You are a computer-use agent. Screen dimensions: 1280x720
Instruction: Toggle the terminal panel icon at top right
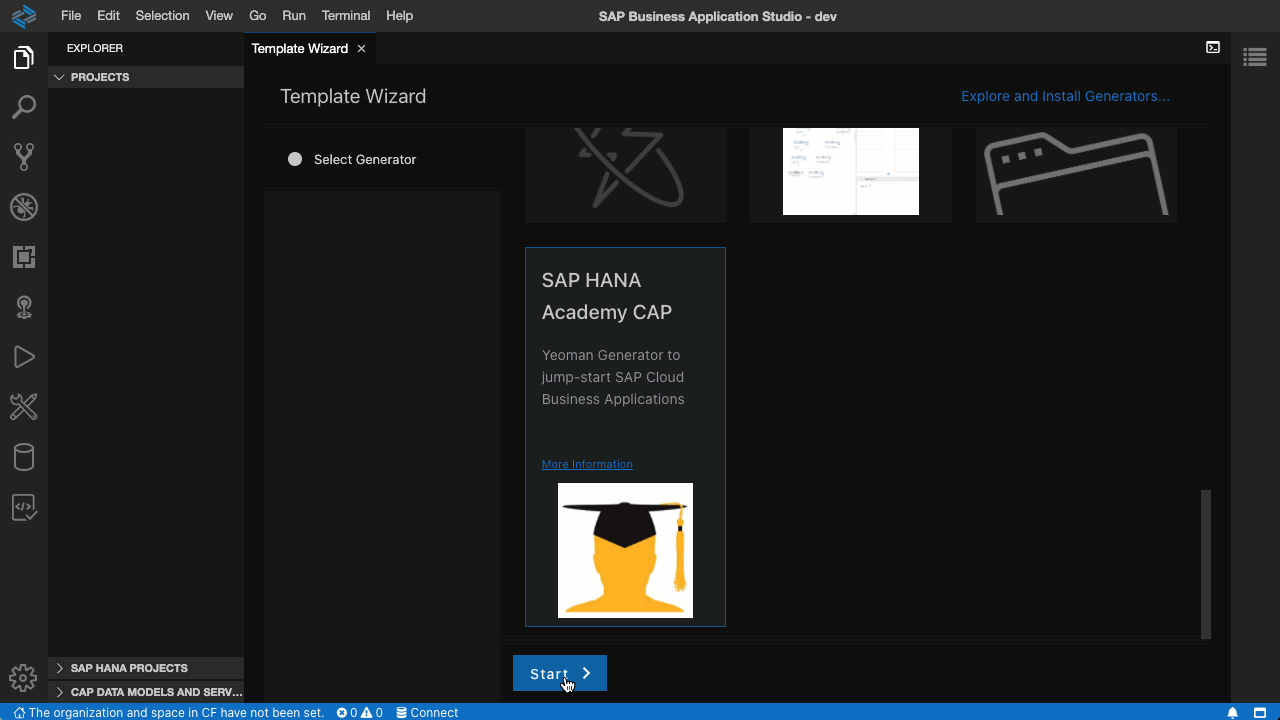coord(1213,47)
